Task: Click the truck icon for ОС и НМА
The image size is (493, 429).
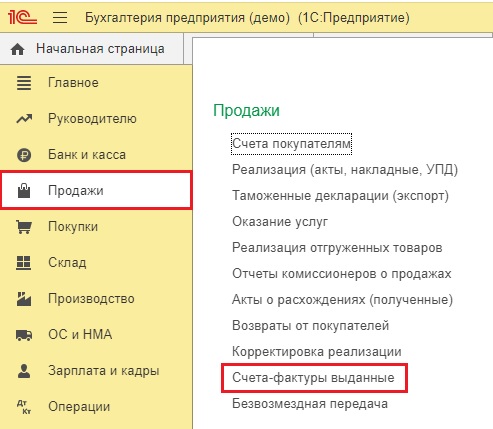Action: (24, 335)
